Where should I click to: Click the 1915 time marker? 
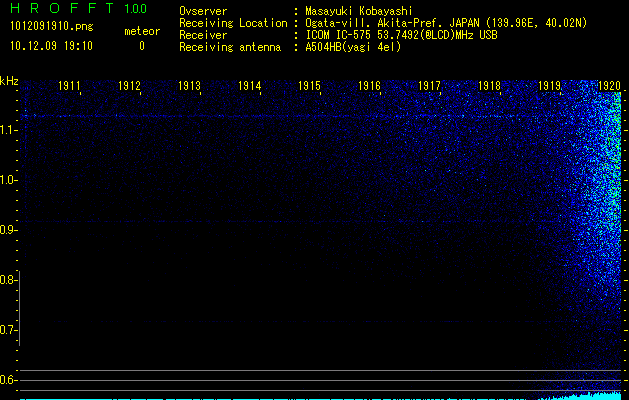click(309, 85)
